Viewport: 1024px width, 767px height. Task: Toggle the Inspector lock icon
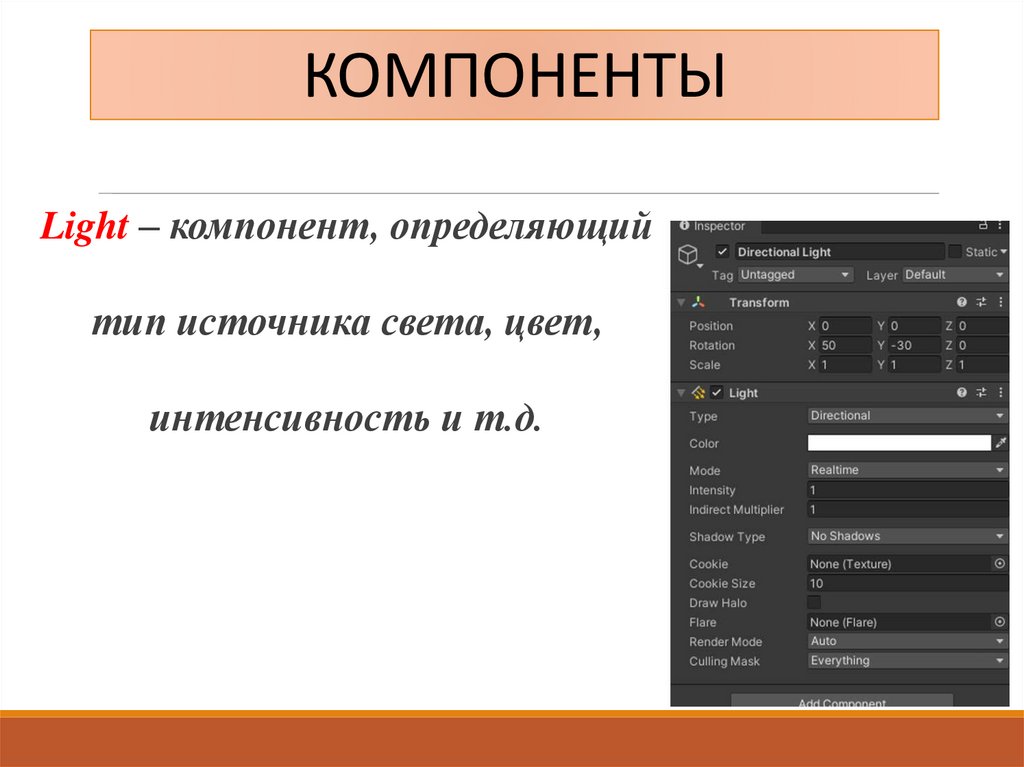[983, 225]
